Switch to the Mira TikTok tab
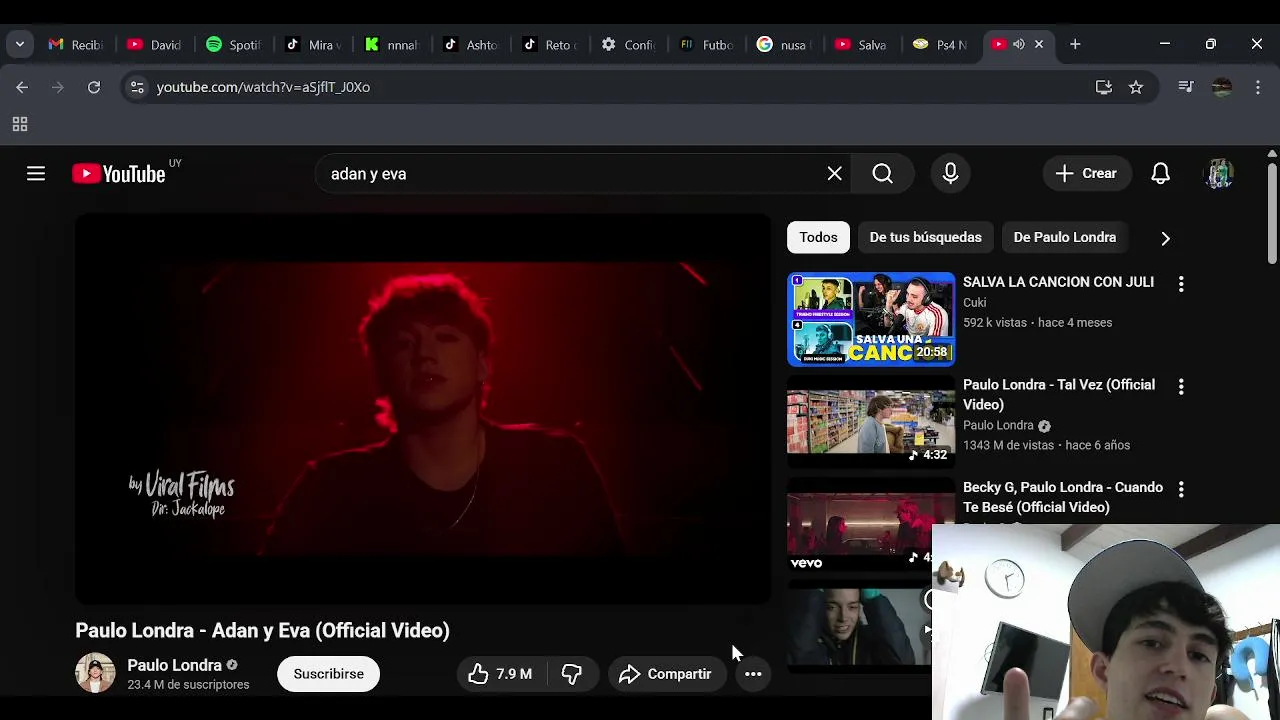Image resolution: width=1280 pixels, height=720 pixels. click(313, 44)
